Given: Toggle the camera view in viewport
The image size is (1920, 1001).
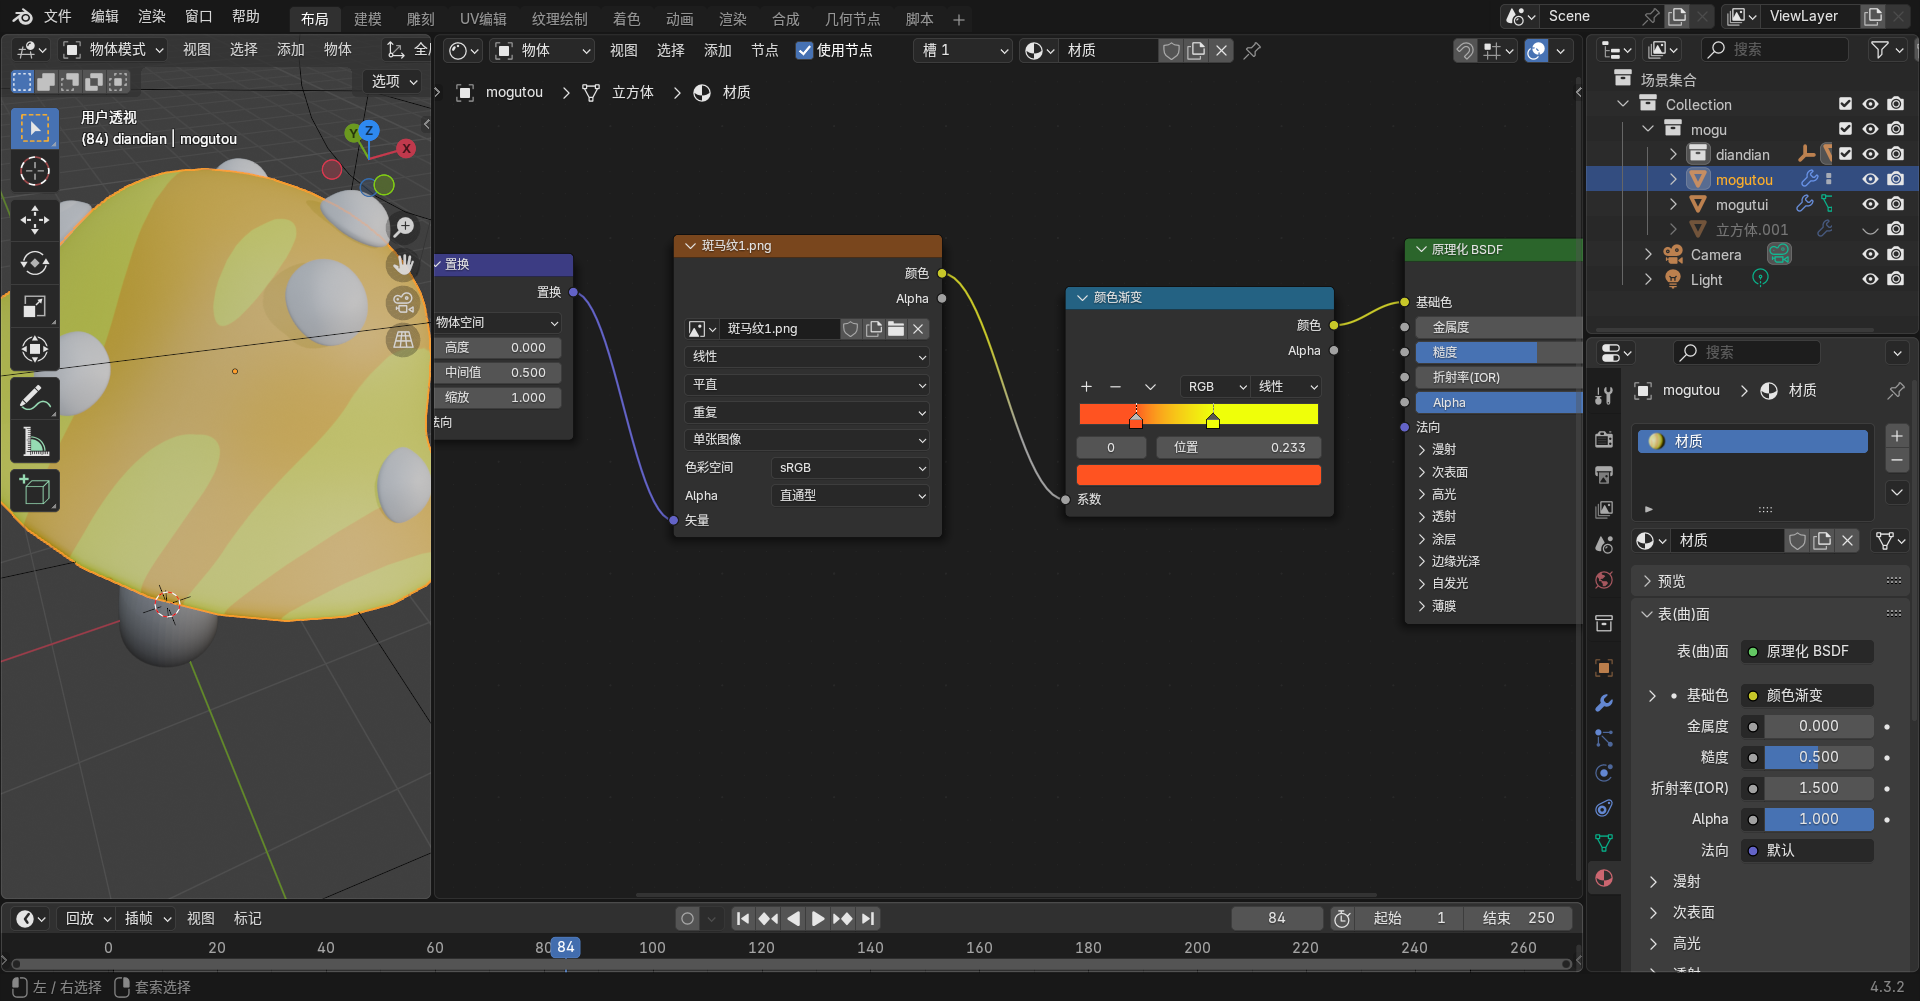Looking at the screenshot, I should (404, 302).
